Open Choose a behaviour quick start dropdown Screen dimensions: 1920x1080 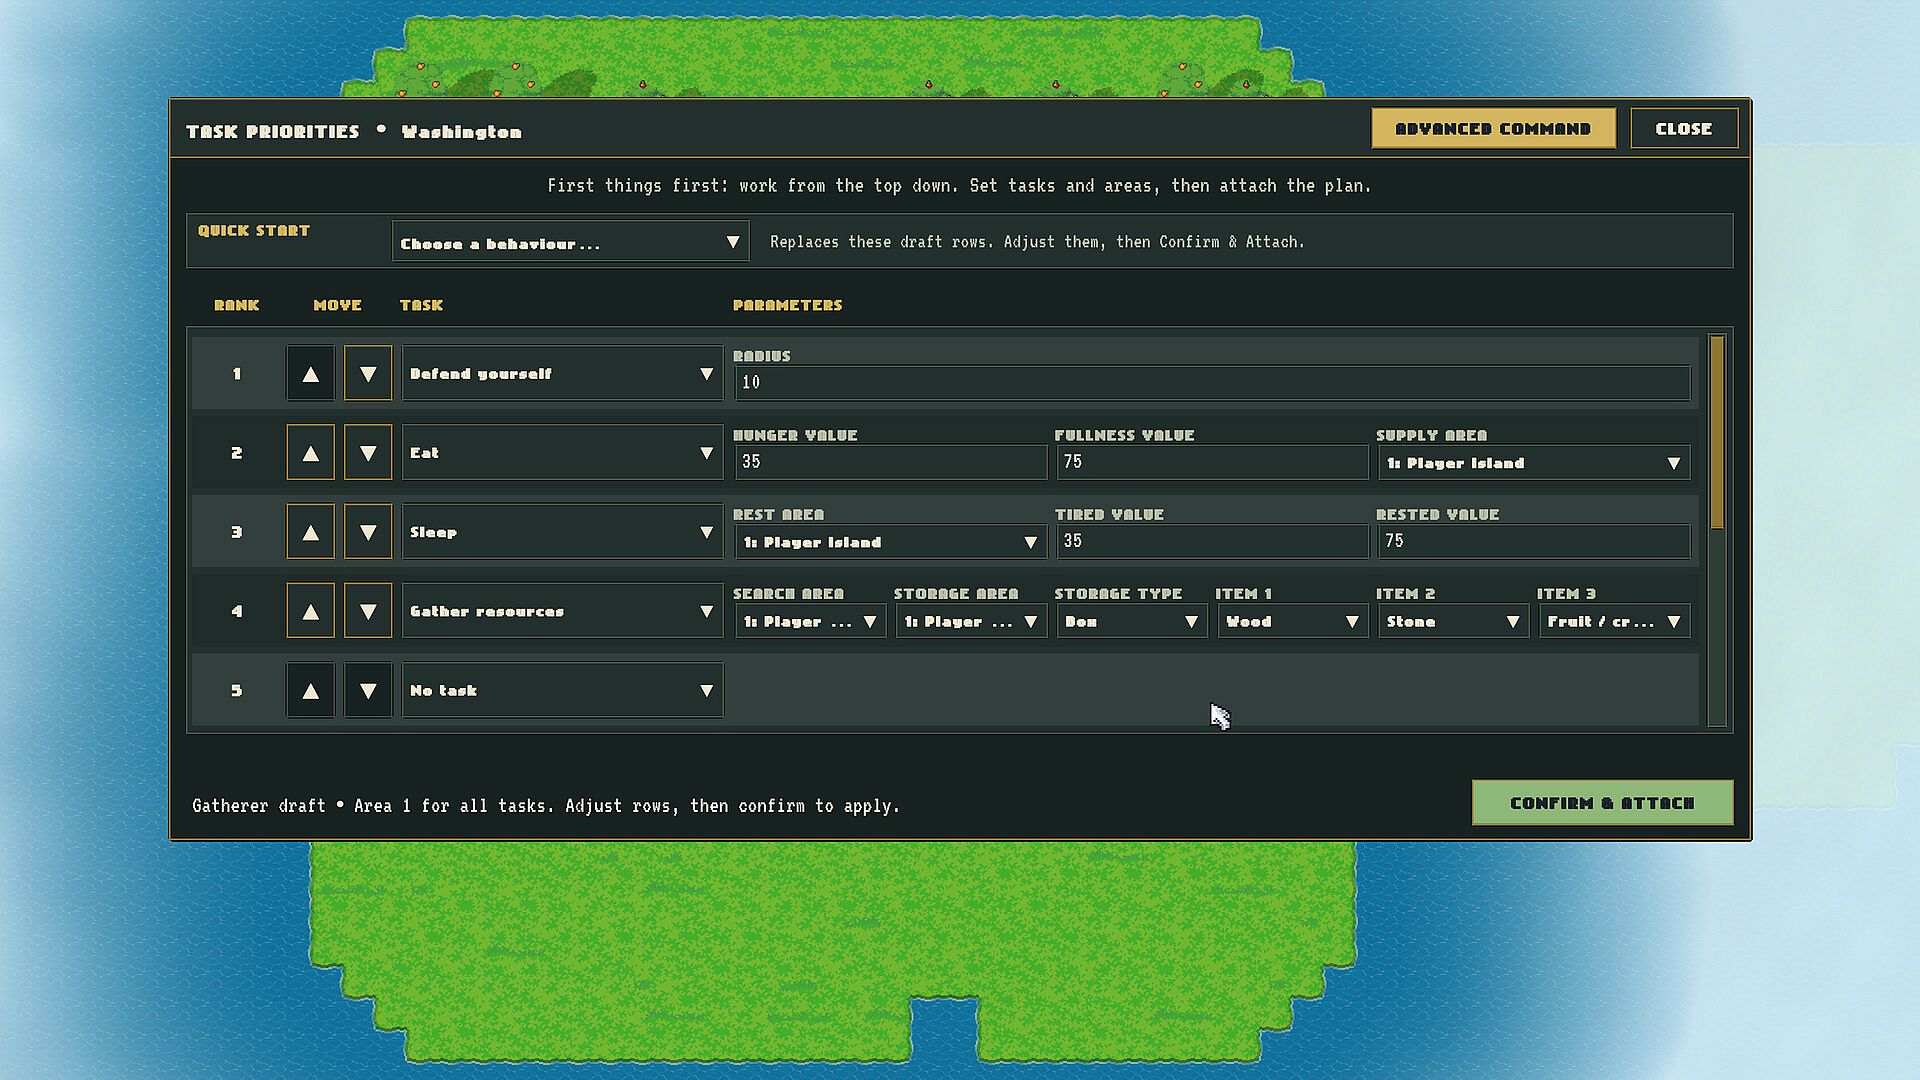(570, 242)
